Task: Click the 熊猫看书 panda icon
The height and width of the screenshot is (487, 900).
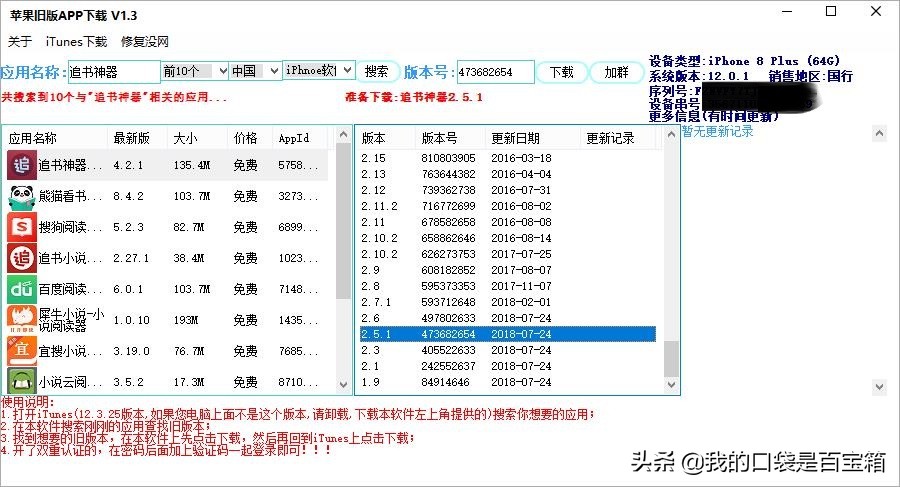Action: (22, 196)
